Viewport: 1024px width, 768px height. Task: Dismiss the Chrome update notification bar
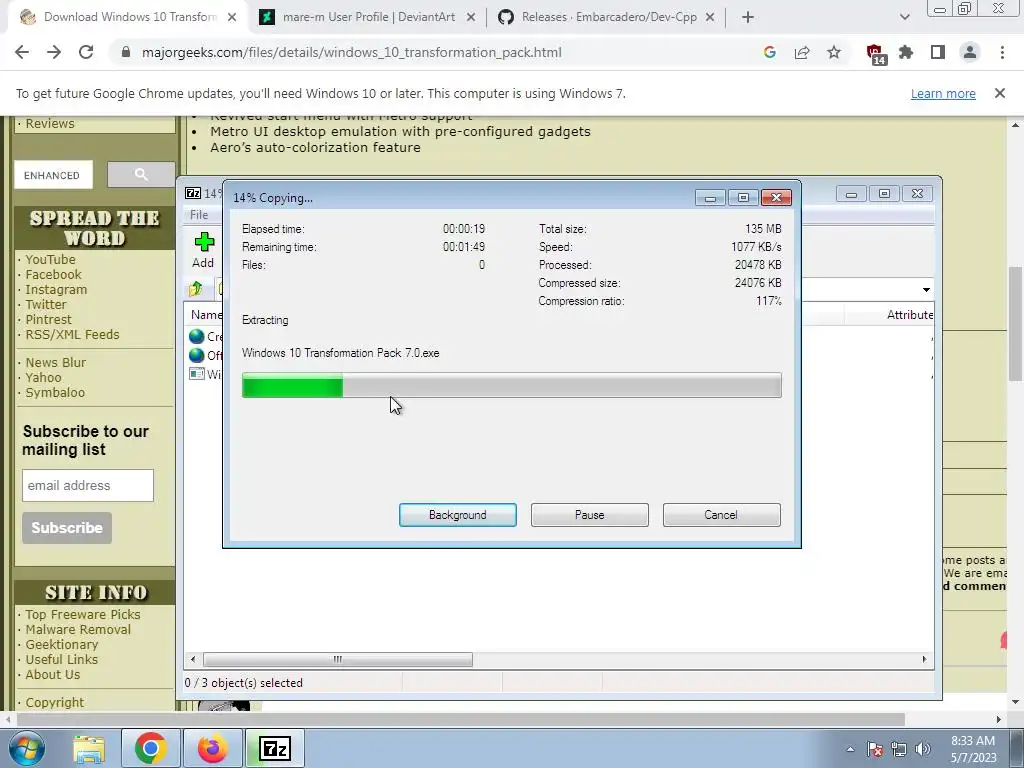coord(1000,93)
